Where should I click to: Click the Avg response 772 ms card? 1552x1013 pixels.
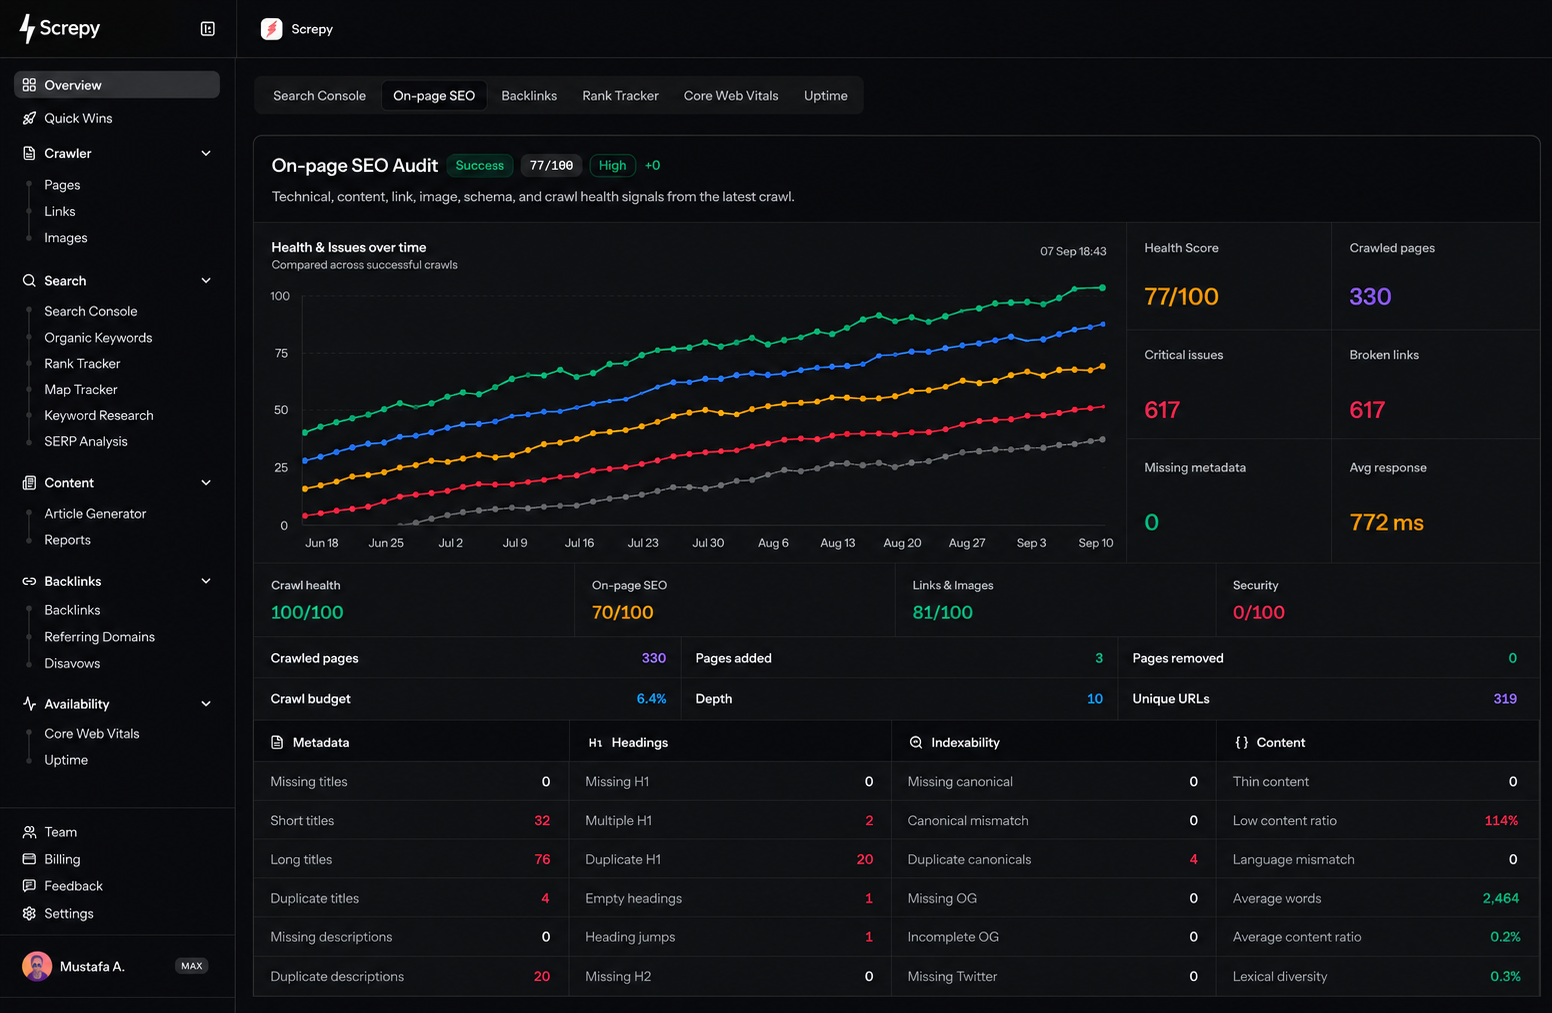[x=1435, y=501]
